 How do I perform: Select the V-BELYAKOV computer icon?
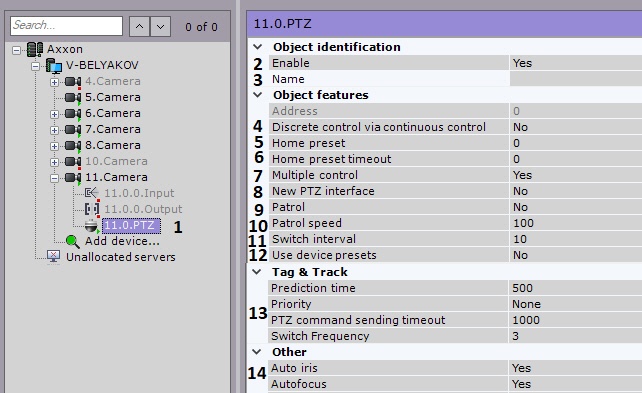tap(54, 66)
